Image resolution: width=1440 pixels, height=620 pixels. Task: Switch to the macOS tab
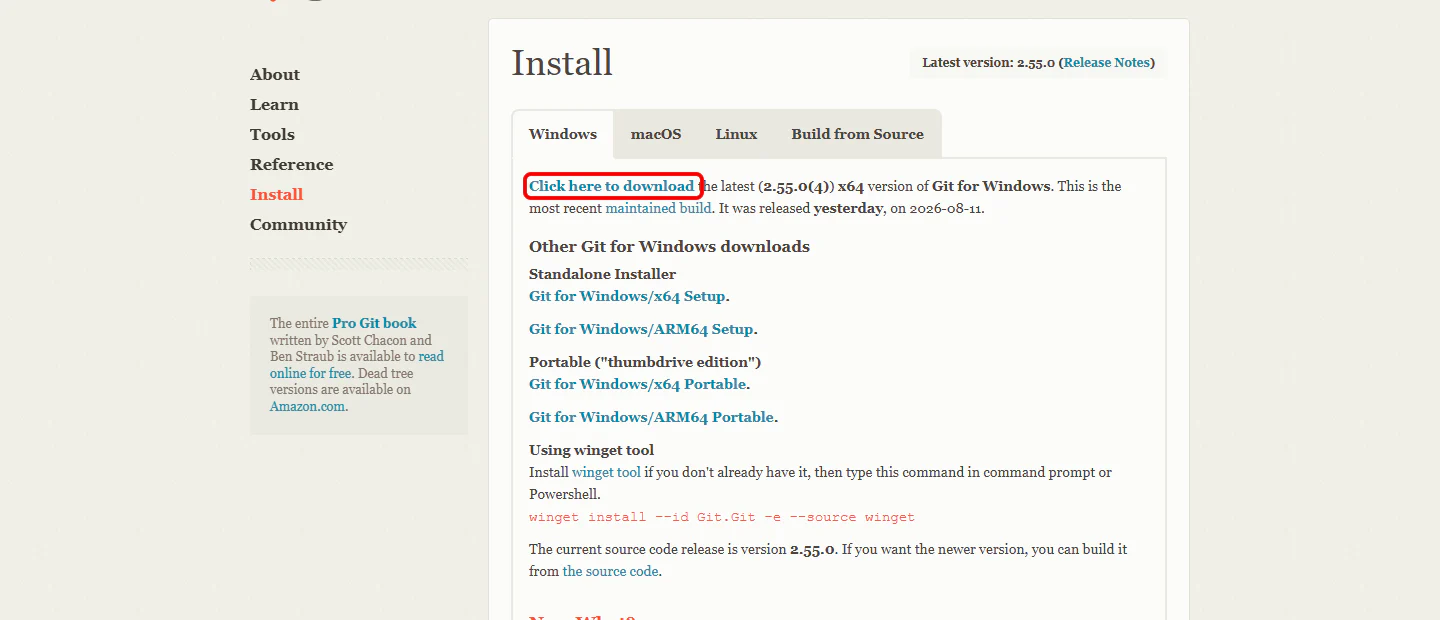coord(656,134)
